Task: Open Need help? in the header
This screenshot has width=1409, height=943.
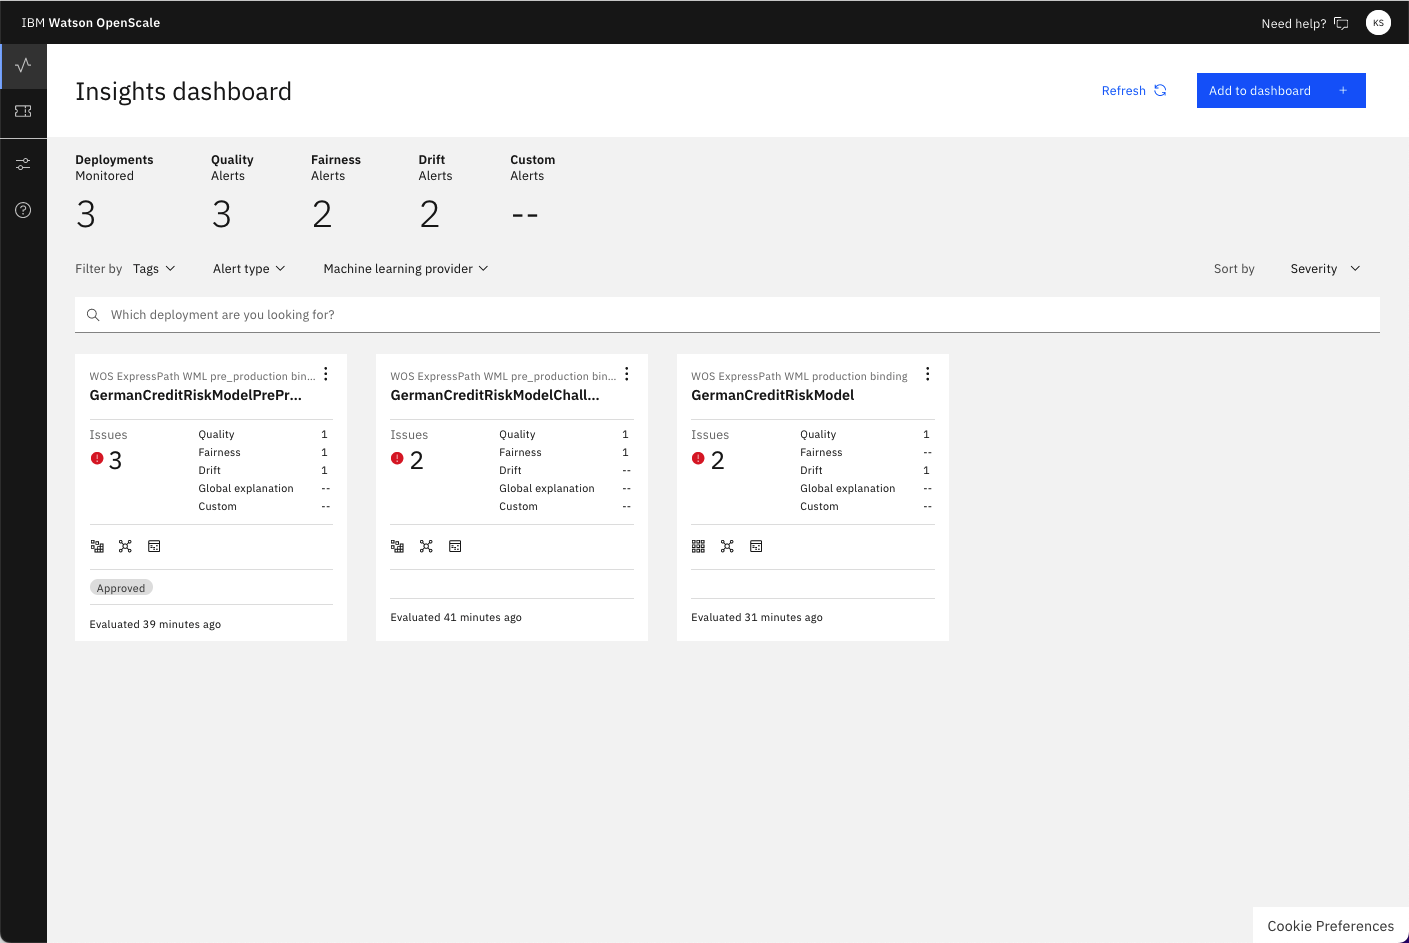Action: [x=1304, y=23]
